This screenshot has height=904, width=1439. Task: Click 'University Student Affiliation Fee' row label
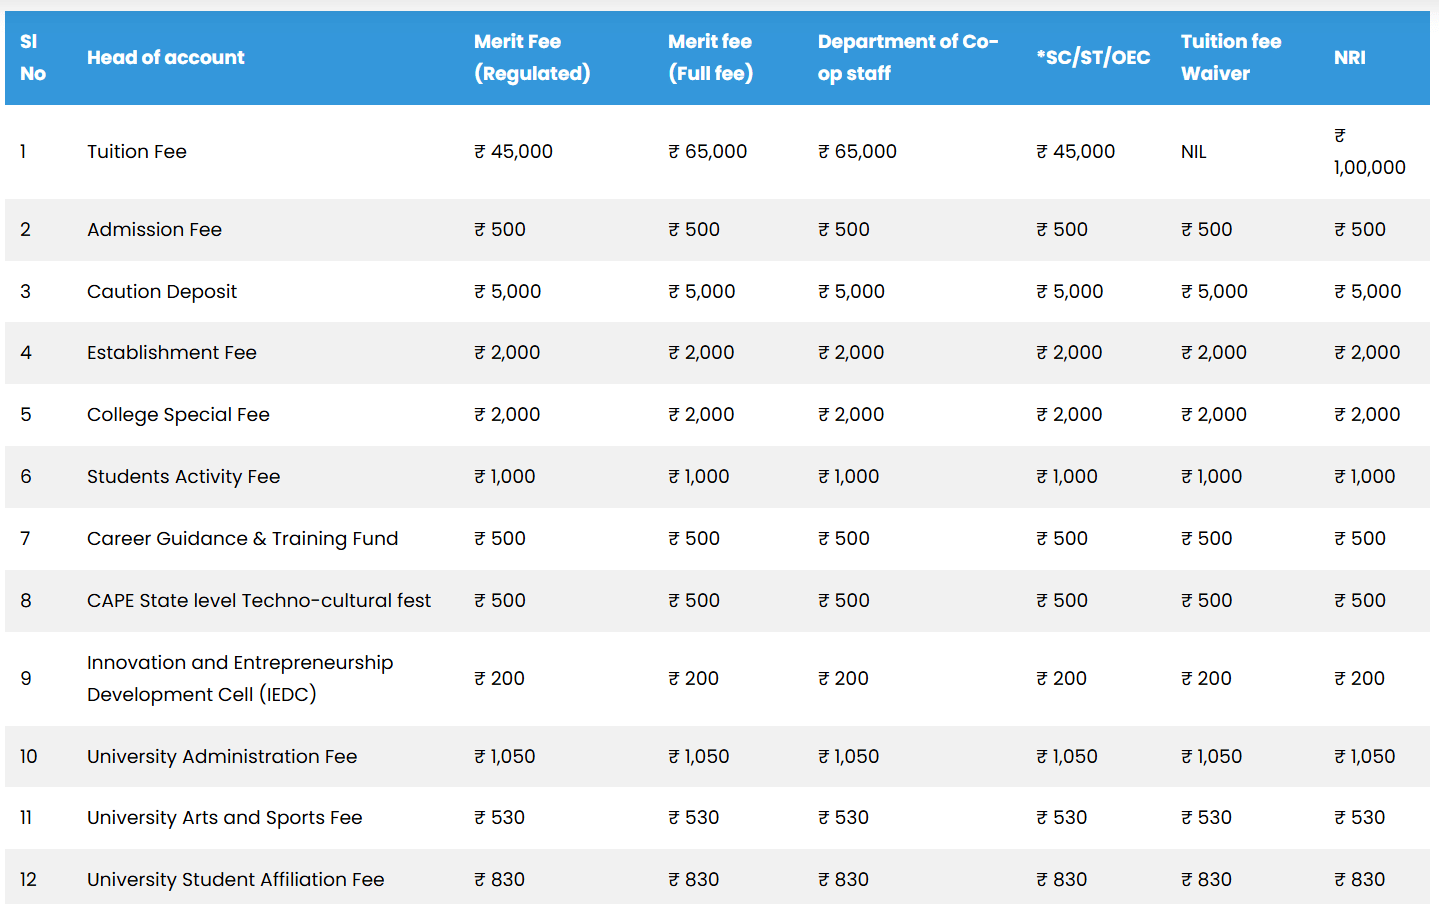pos(235,880)
